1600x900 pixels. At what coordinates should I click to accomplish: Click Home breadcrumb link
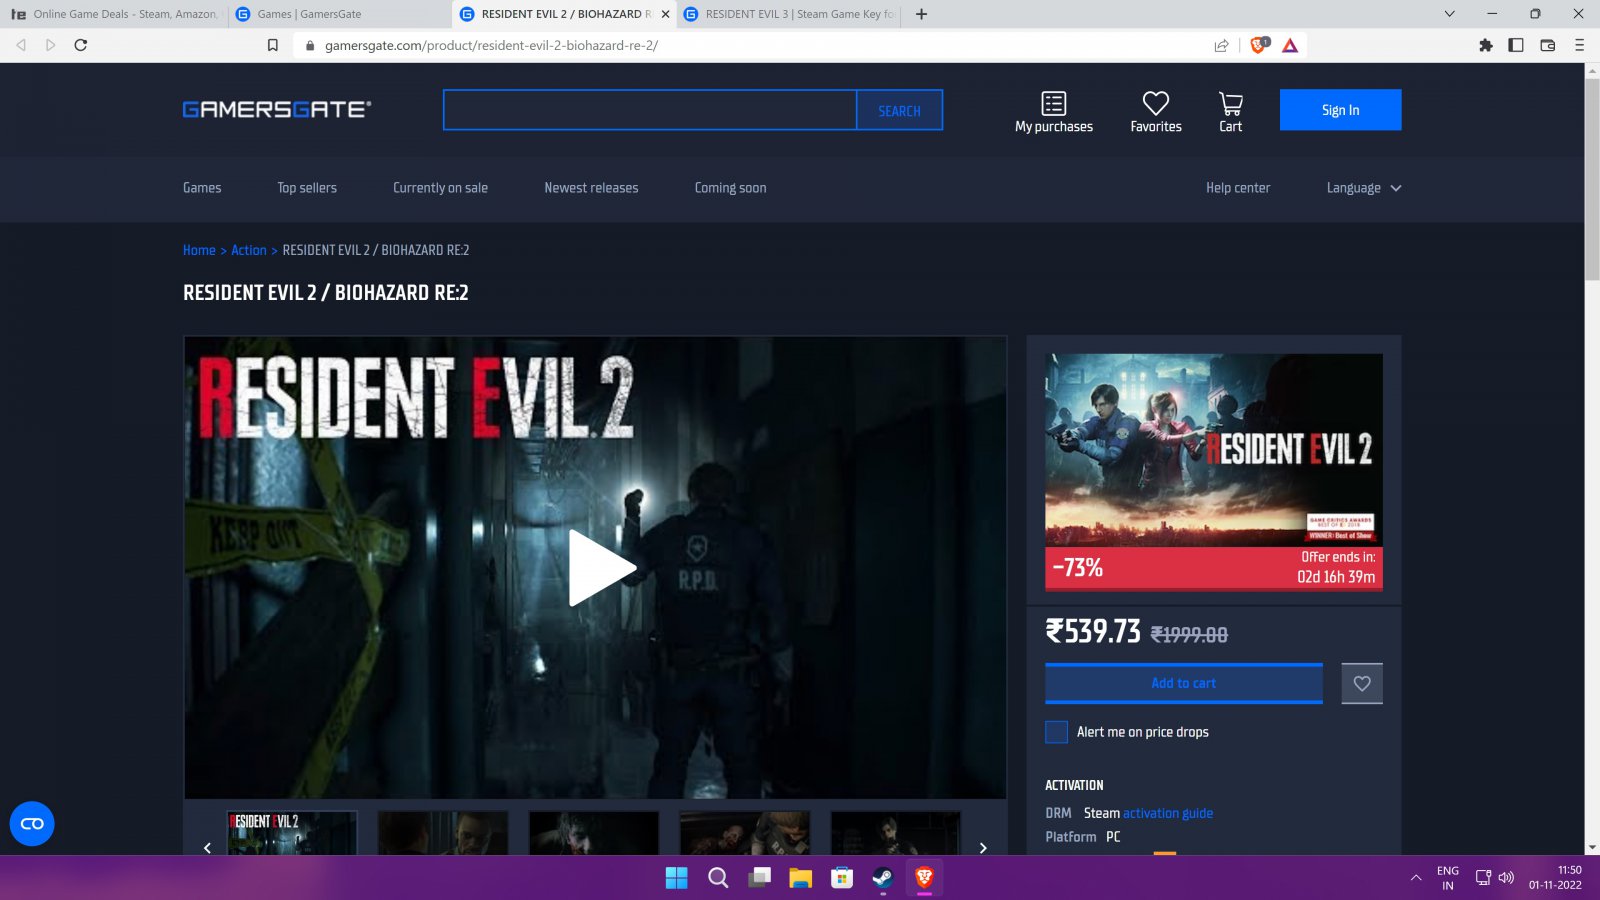click(199, 250)
